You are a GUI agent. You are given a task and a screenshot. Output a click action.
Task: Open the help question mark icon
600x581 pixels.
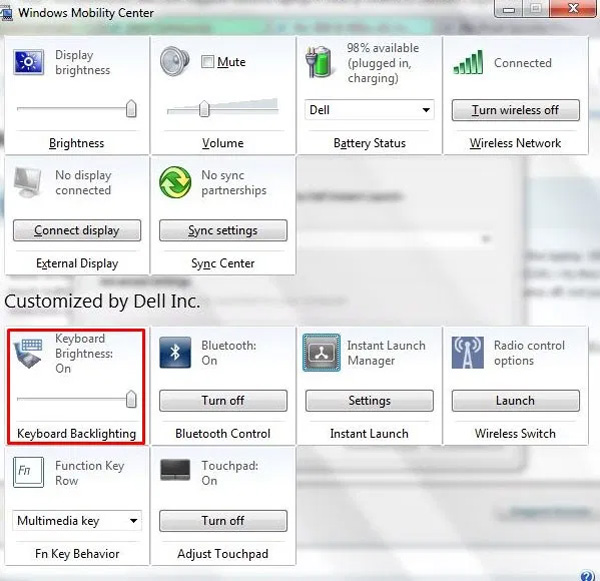point(587,575)
